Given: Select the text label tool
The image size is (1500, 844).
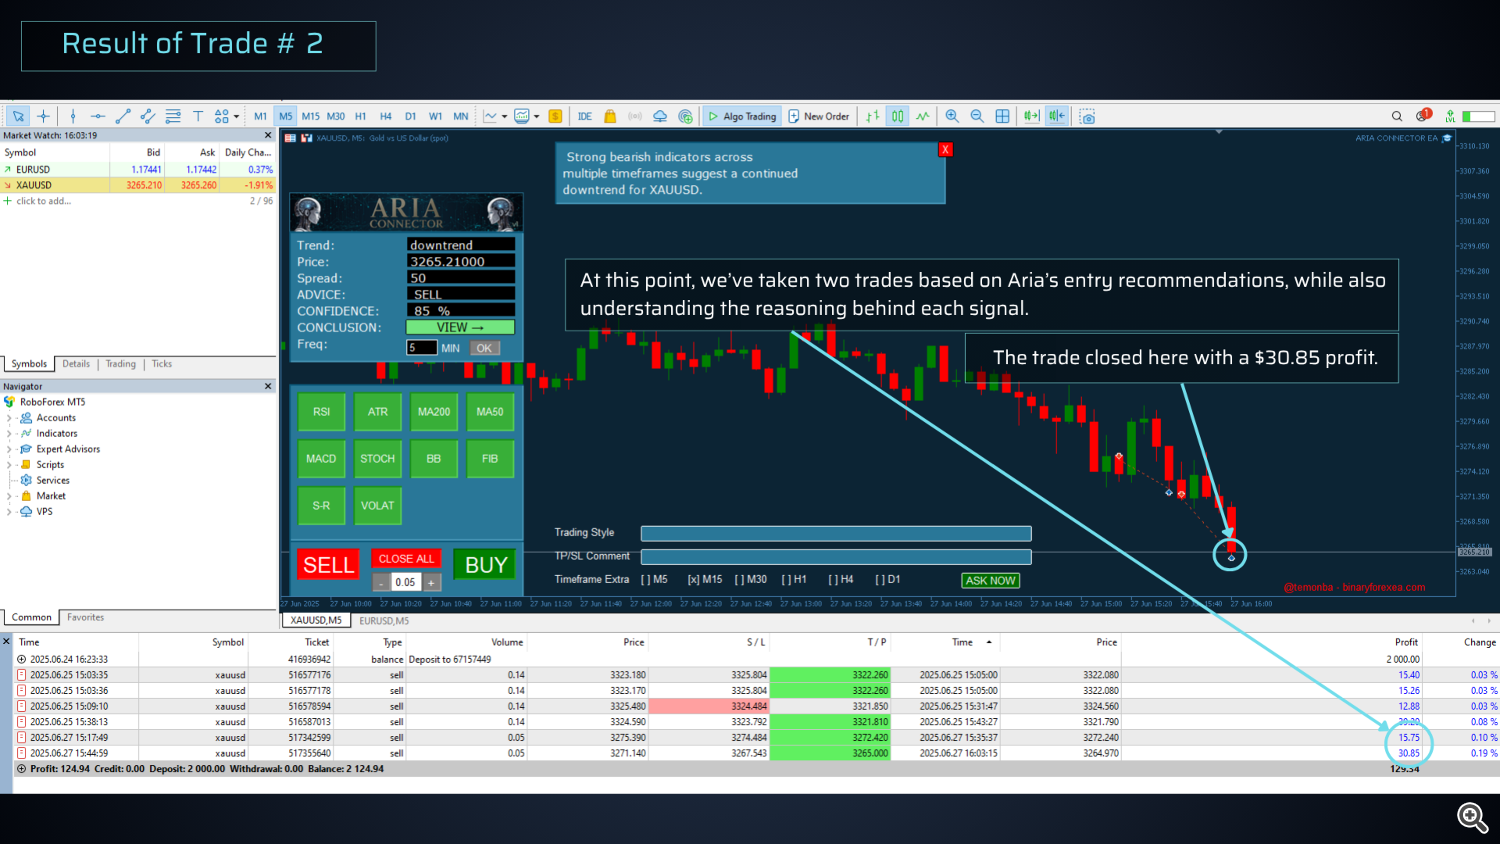Looking at the screenshot, I should pos(198,116).
